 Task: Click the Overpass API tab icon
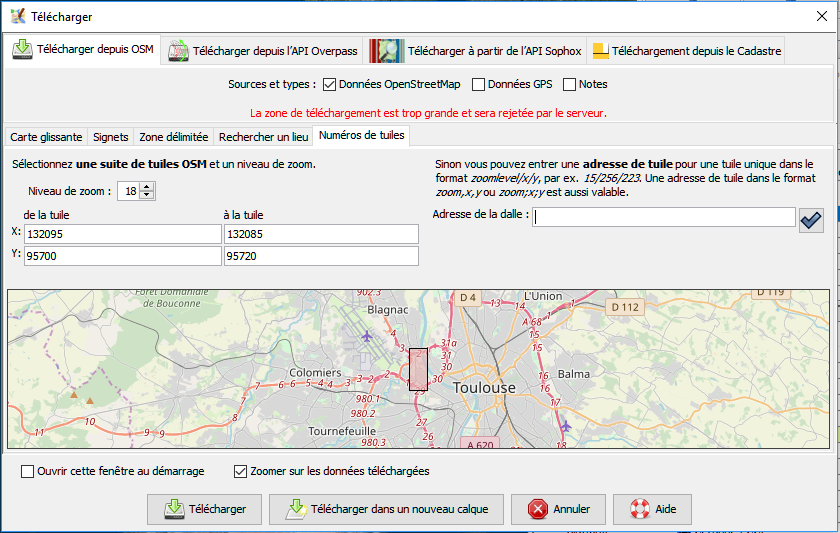[178, 51]
